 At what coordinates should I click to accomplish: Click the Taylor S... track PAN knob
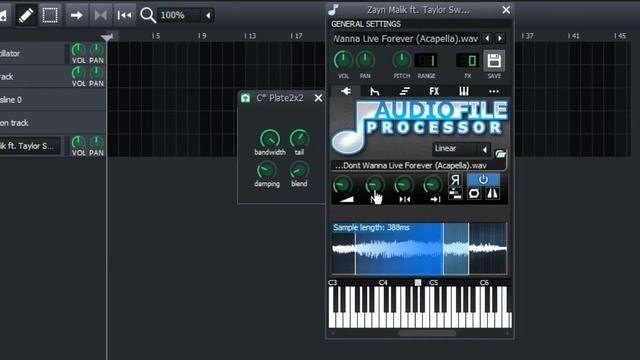96,142
